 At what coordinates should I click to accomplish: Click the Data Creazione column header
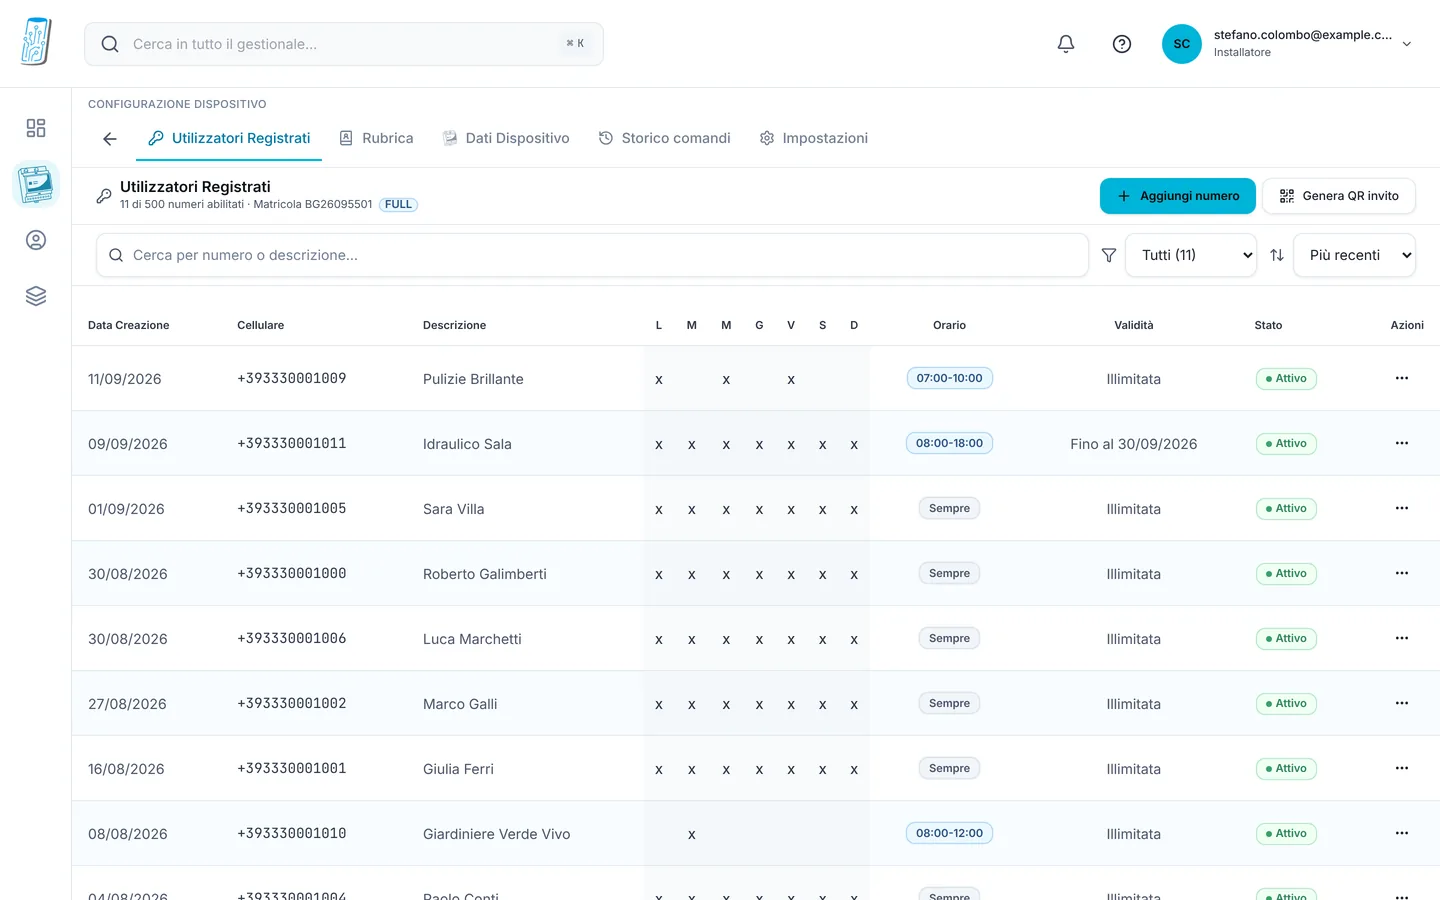[128, 325]
